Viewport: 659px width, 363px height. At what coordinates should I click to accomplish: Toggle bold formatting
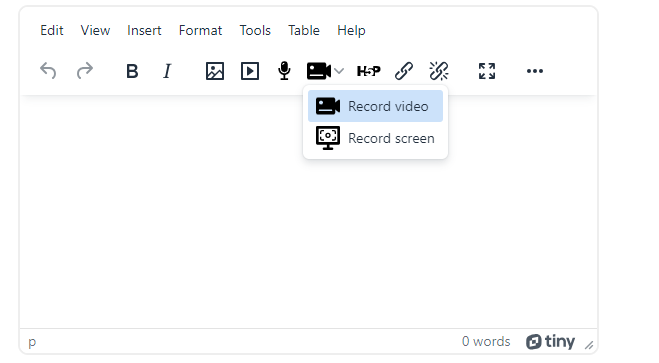tap(132, 71)
